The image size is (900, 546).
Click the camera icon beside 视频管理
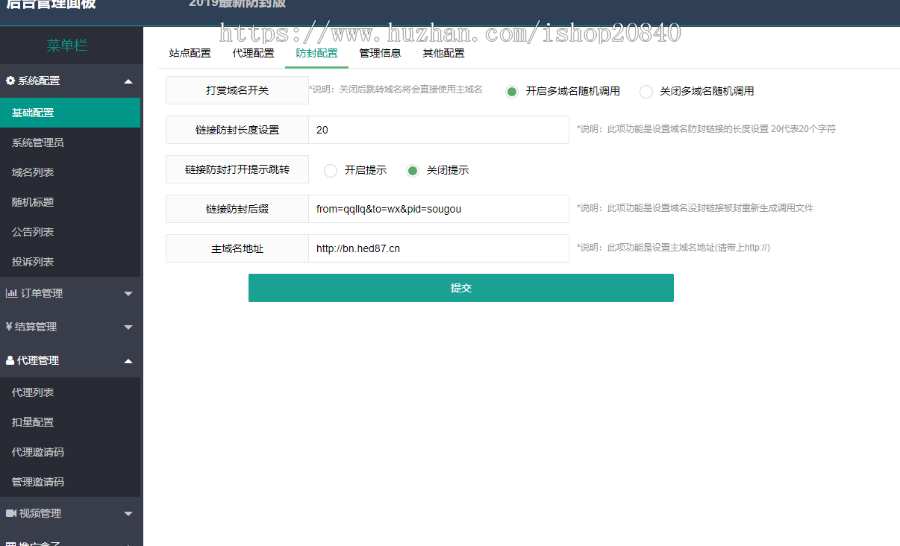click(11, 513)
